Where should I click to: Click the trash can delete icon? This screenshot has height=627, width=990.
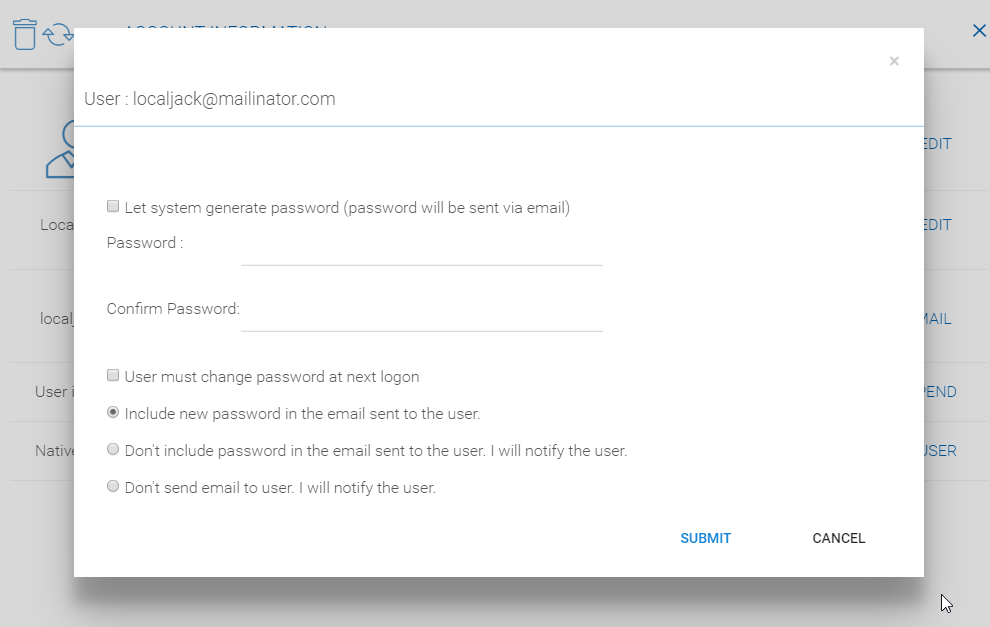click(25, 35)
